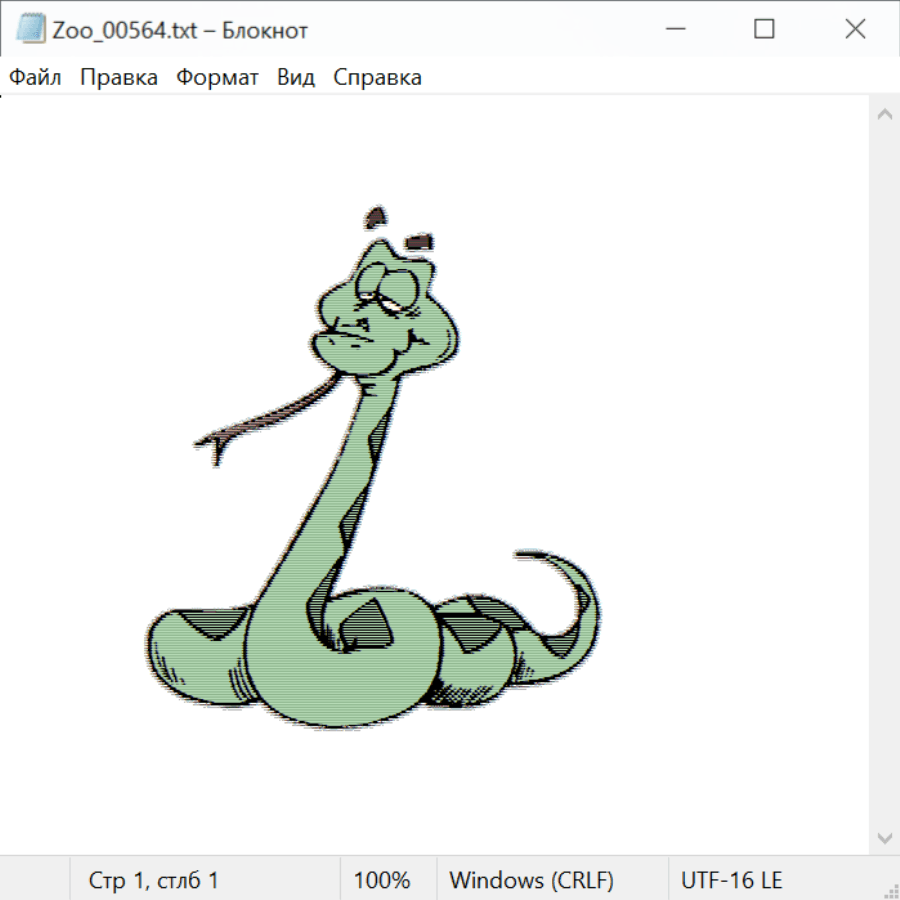Open the Справка menu
The width and height of the screenshot is (900, 900).
[x=377, y=78]
